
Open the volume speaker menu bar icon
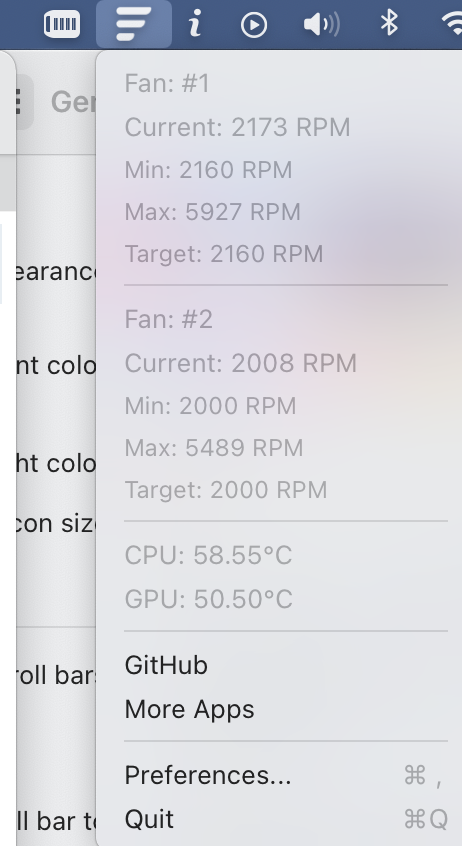pyautogui.click(x=322, y=24)
